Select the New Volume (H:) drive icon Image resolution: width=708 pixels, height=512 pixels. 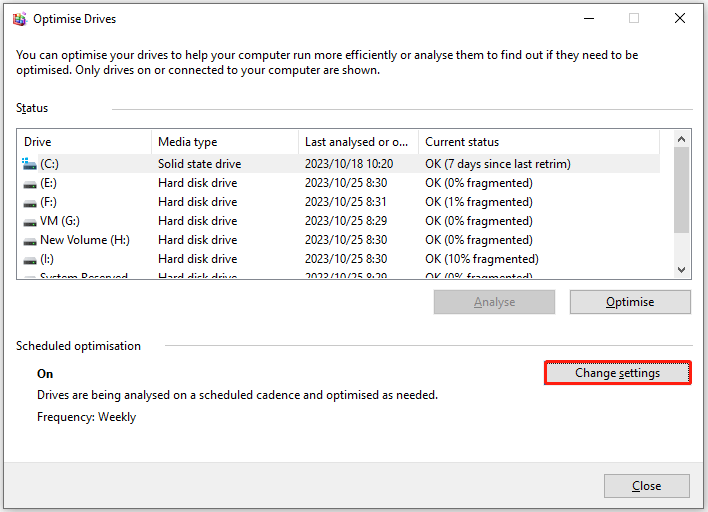coord(30,241)
